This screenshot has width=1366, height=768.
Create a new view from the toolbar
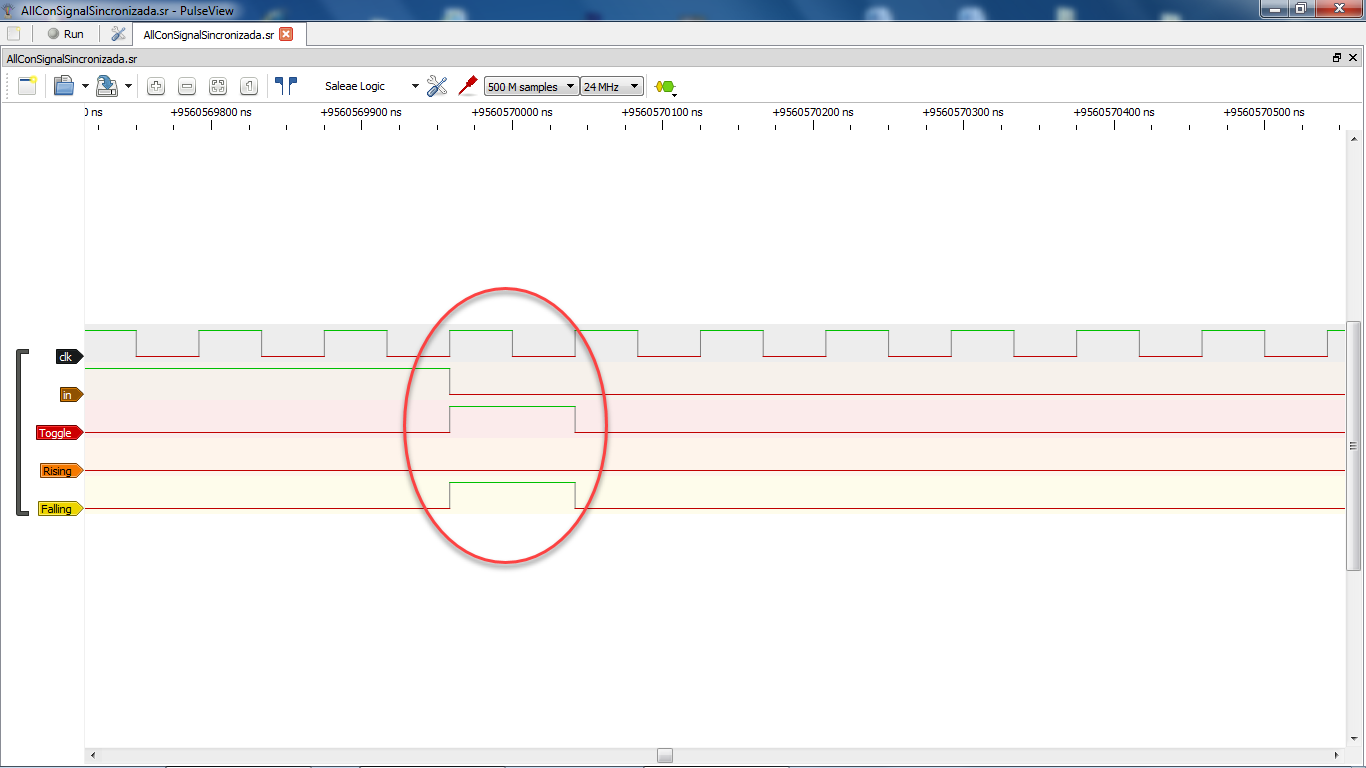point(27,86)
